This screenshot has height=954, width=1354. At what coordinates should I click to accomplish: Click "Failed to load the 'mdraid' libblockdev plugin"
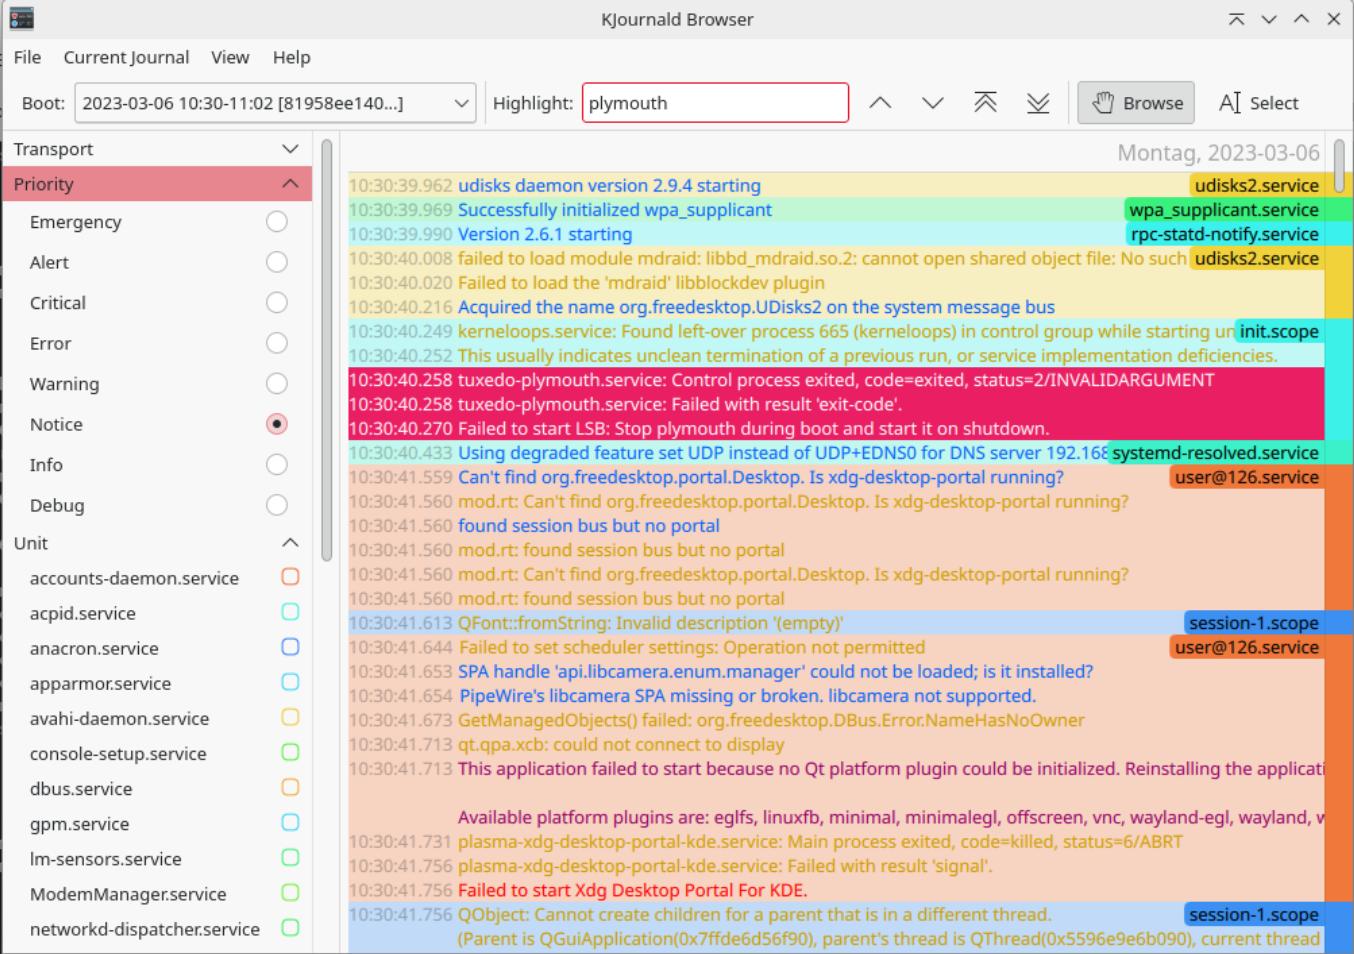(x=641, y=283)
